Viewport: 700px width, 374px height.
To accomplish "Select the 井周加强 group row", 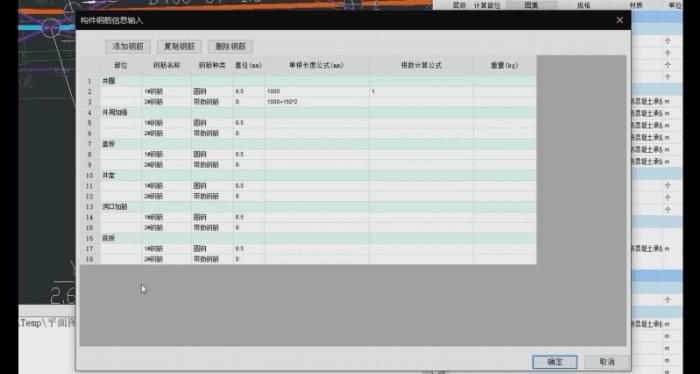I will point(318,112).
